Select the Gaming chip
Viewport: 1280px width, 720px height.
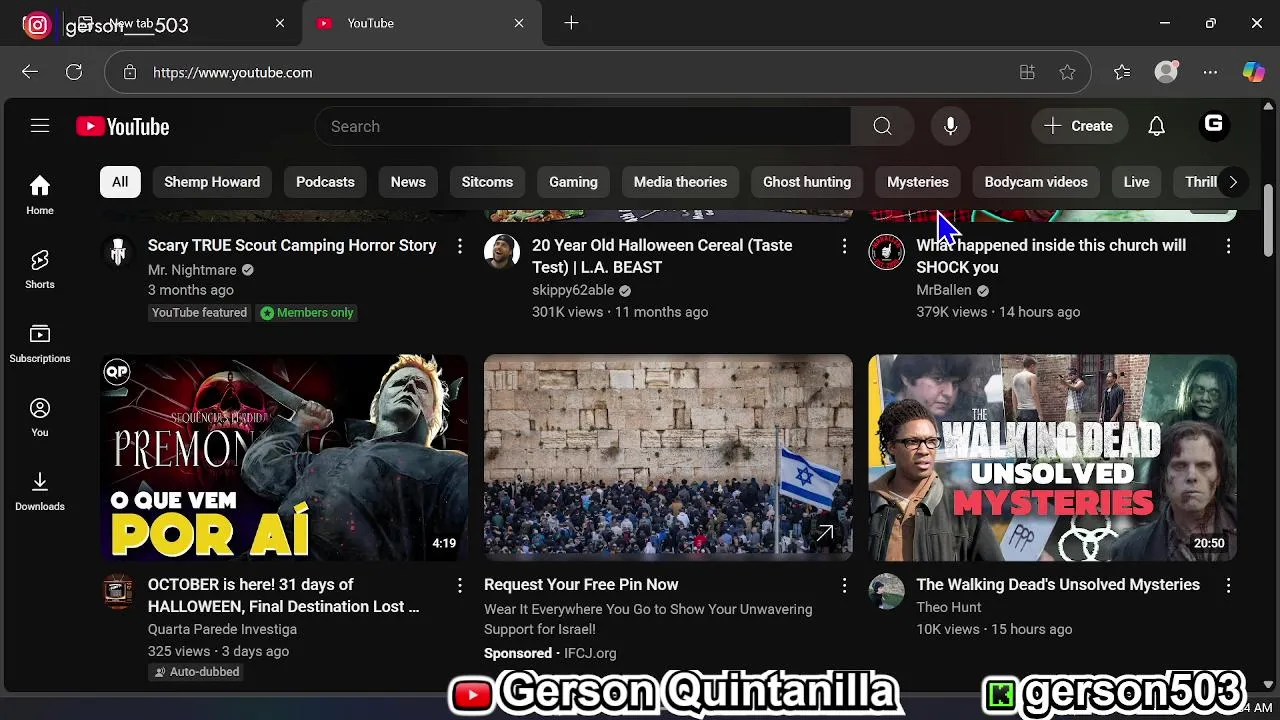[x=573, y=182]
